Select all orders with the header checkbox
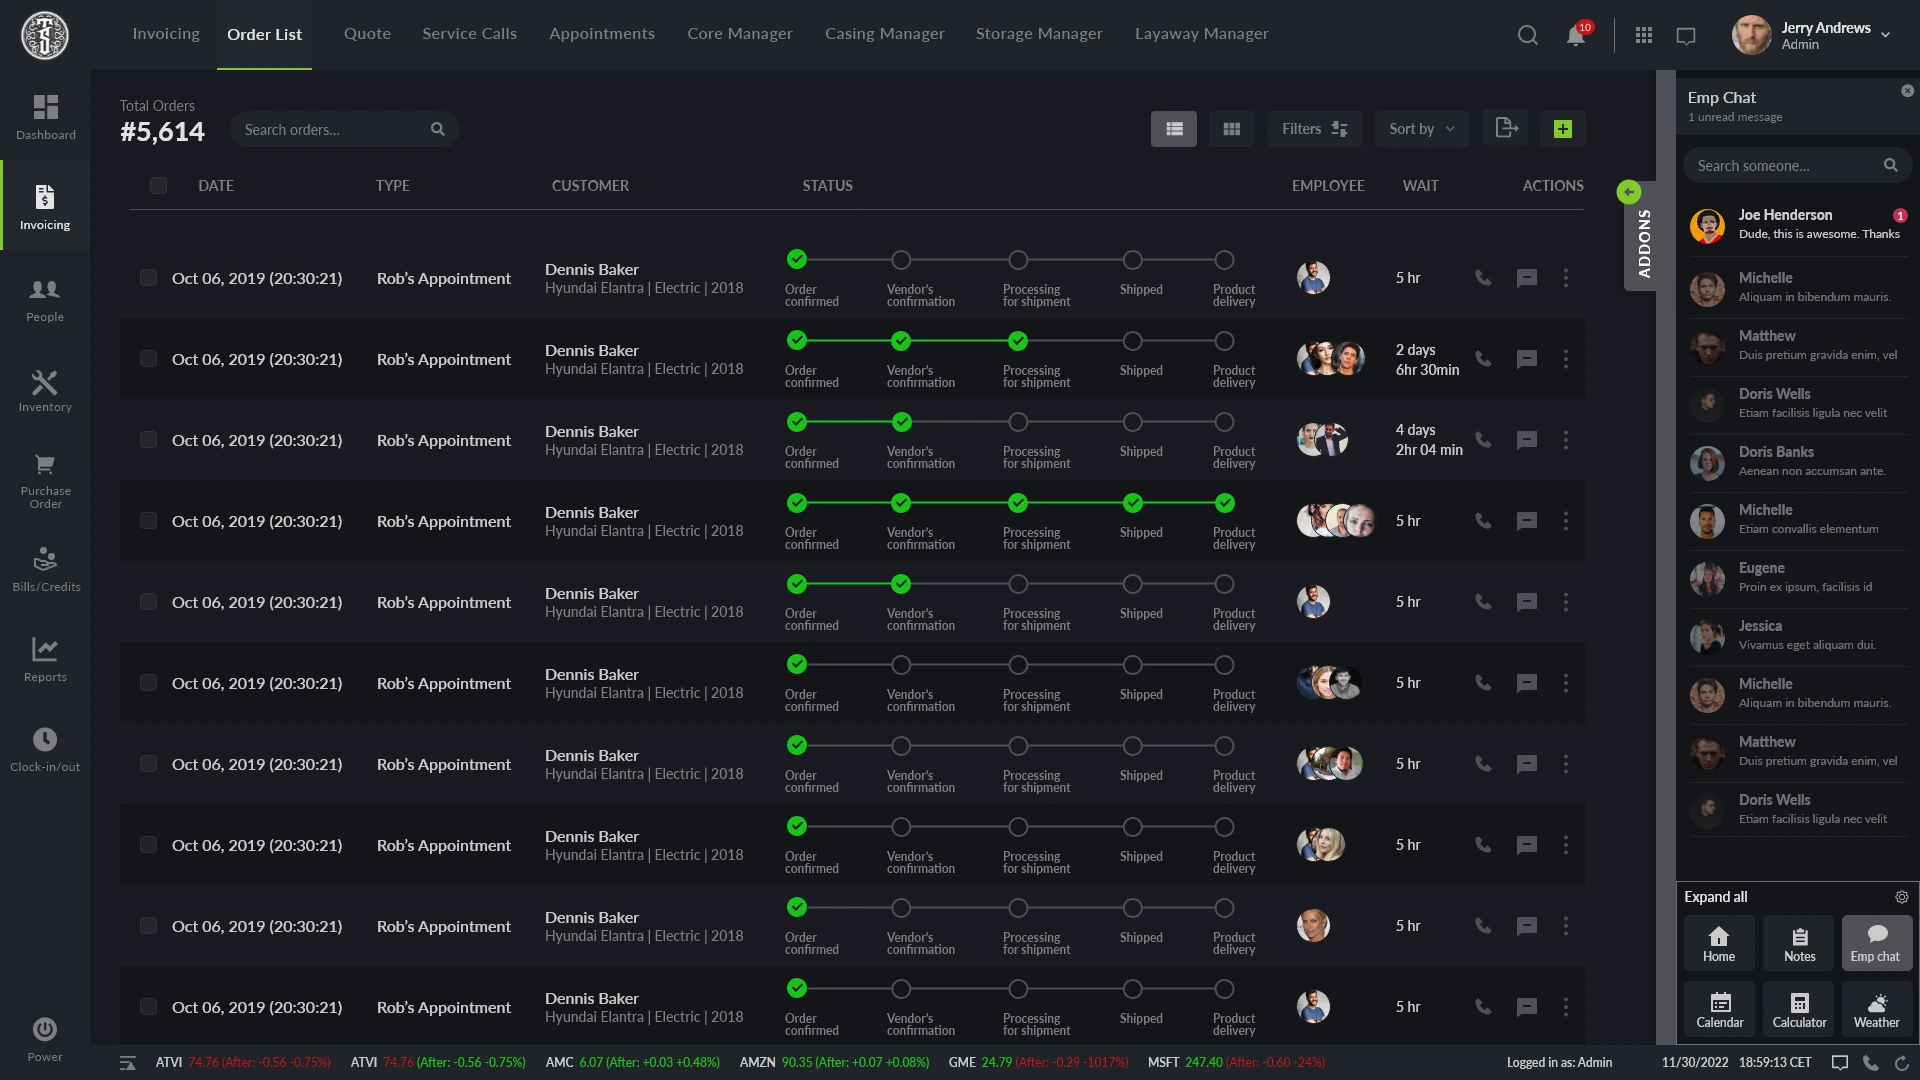This screenshot has height=1080, width=1920. point(158,185)
